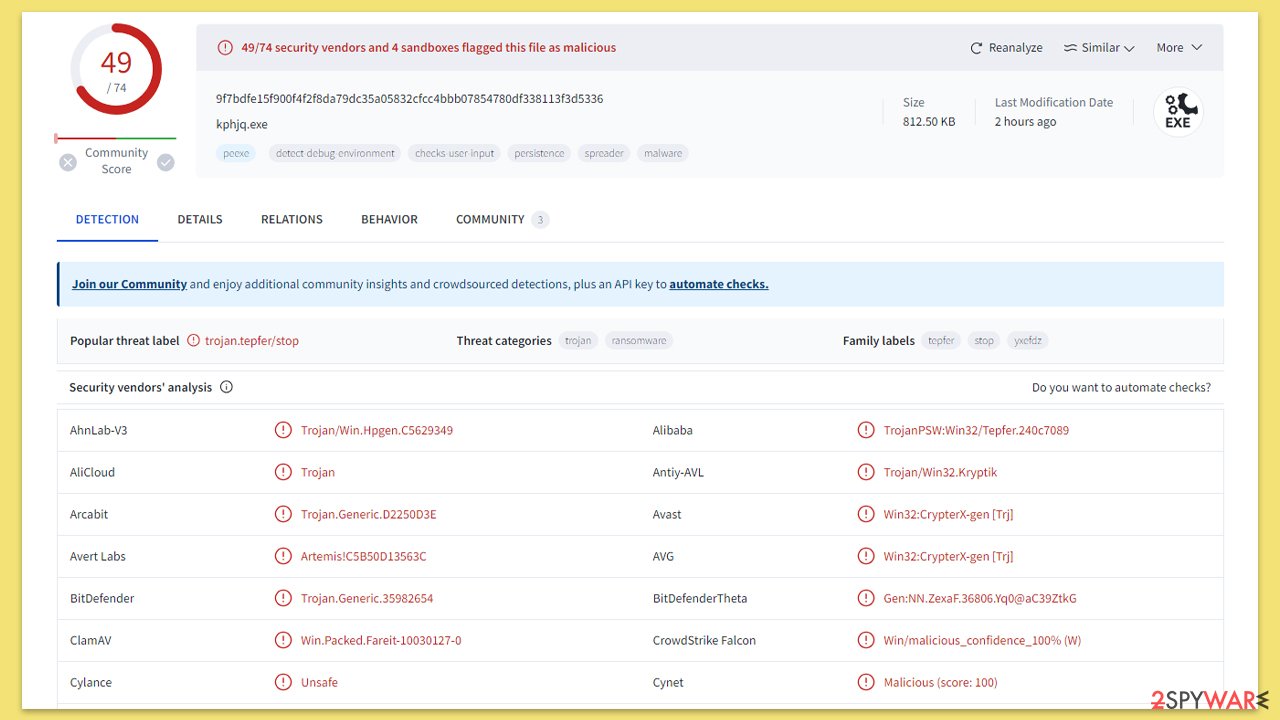Click the 49/74 detection score gauge

(x=115, y=68)
